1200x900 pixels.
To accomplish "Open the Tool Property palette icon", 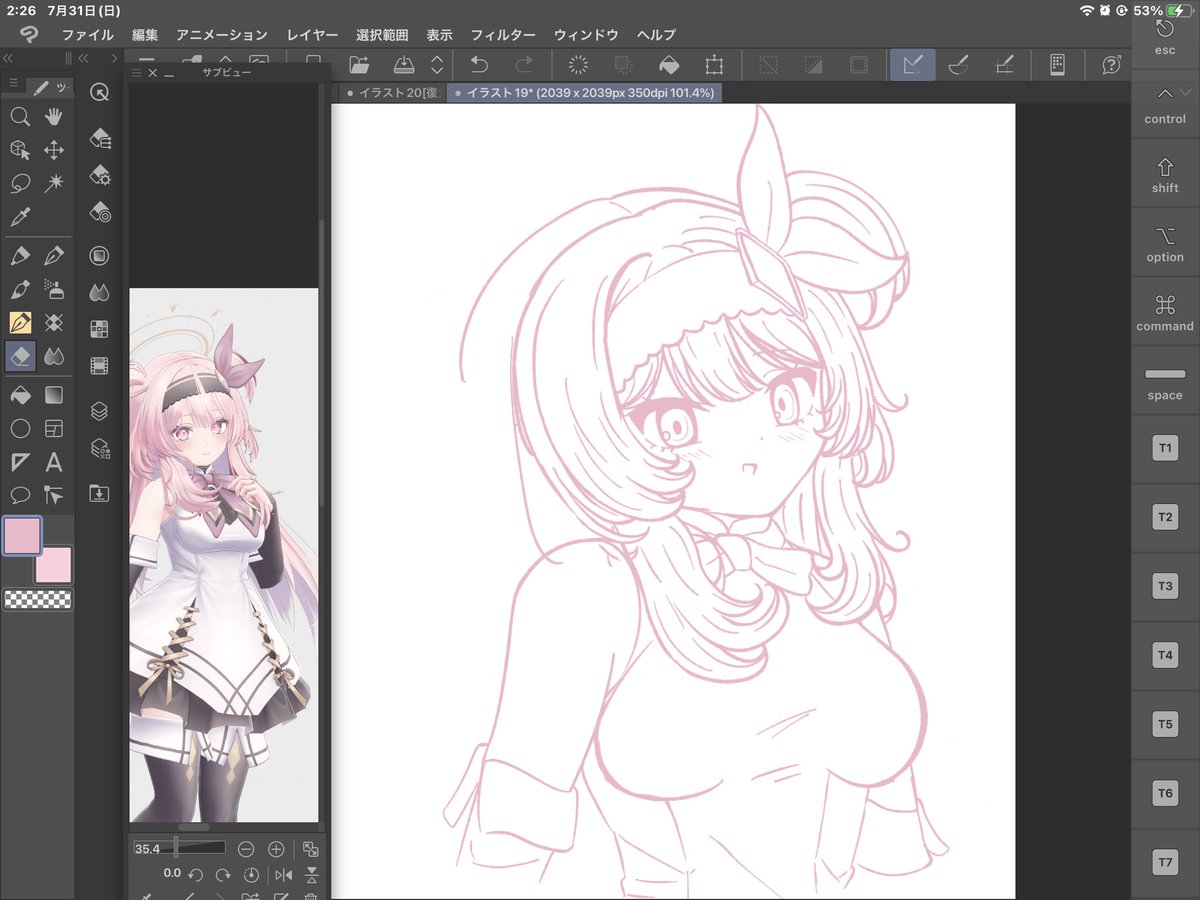I will 99,176.
